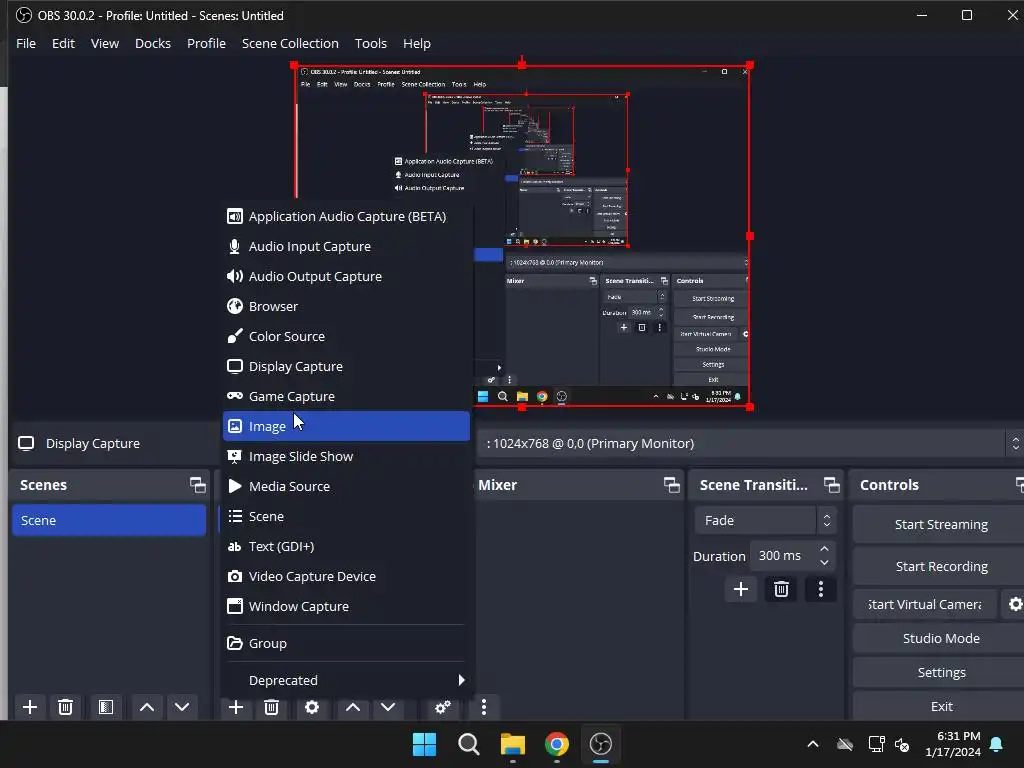Open the Profile menu
The height and width of the screenshot is (768, 1024).
206,44
